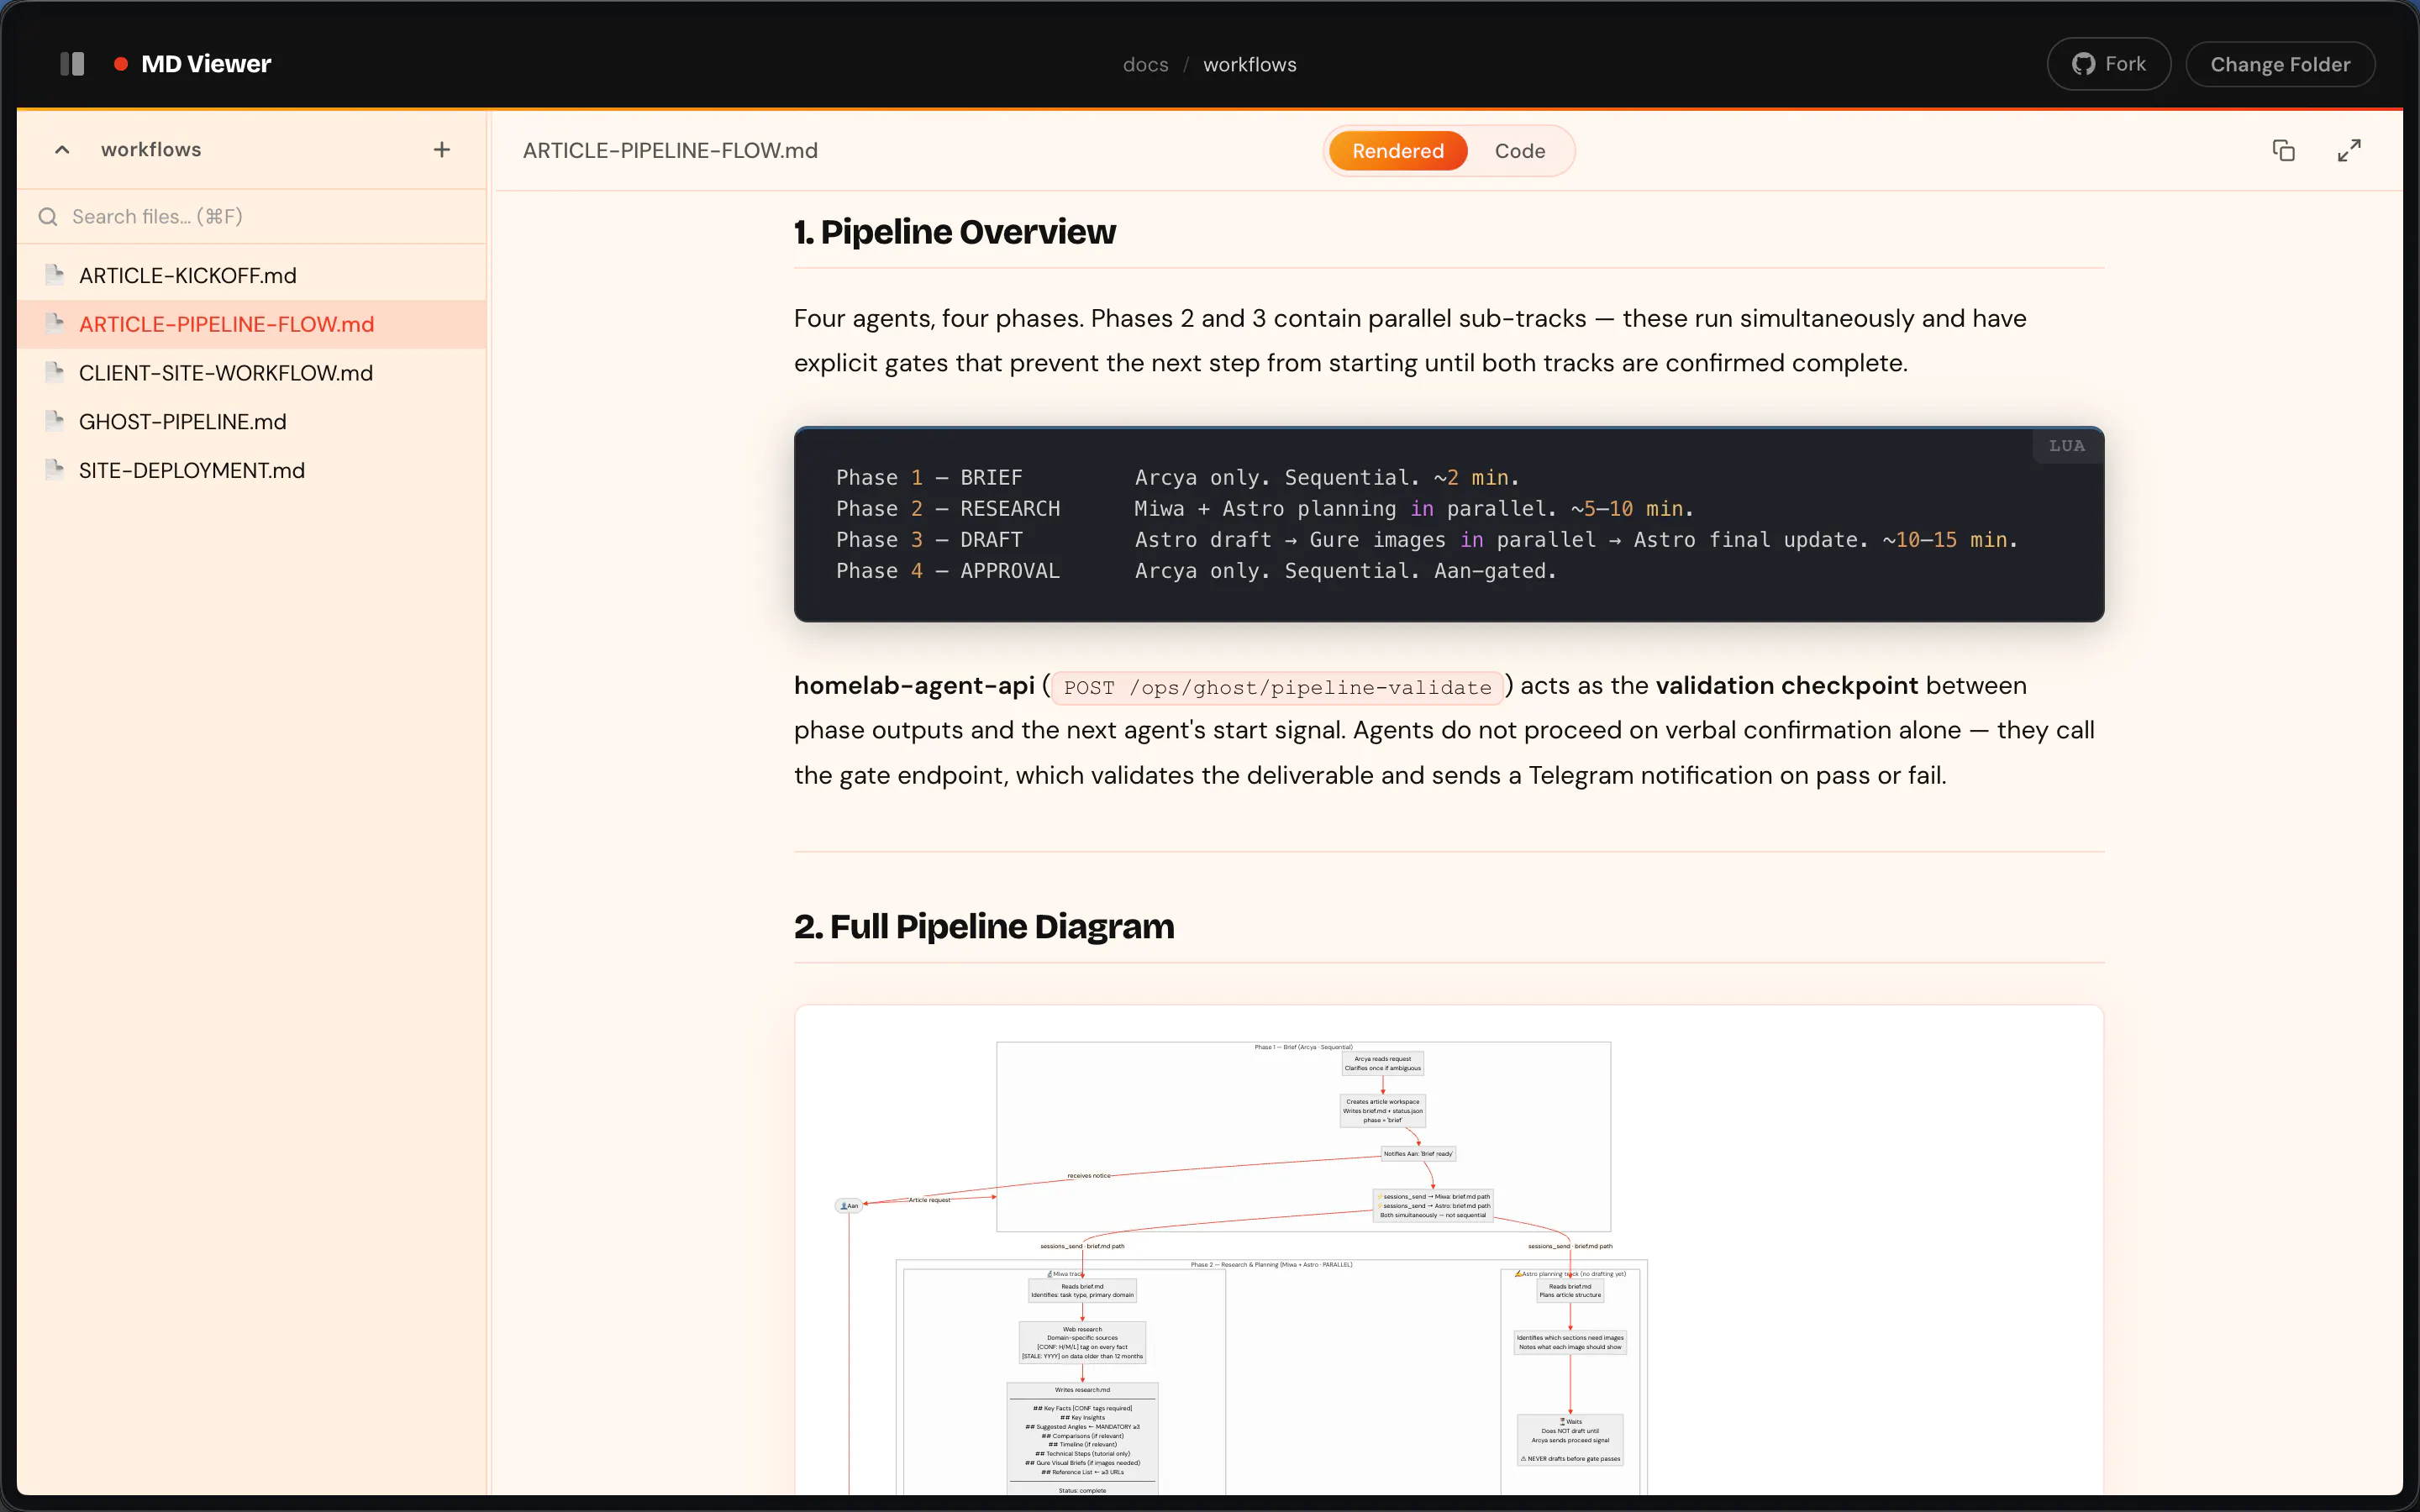Focus the Search files input

252,217
